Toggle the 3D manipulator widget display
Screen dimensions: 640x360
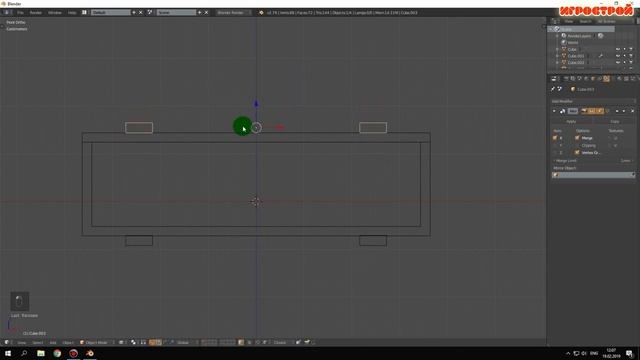(x=152, y=342)
